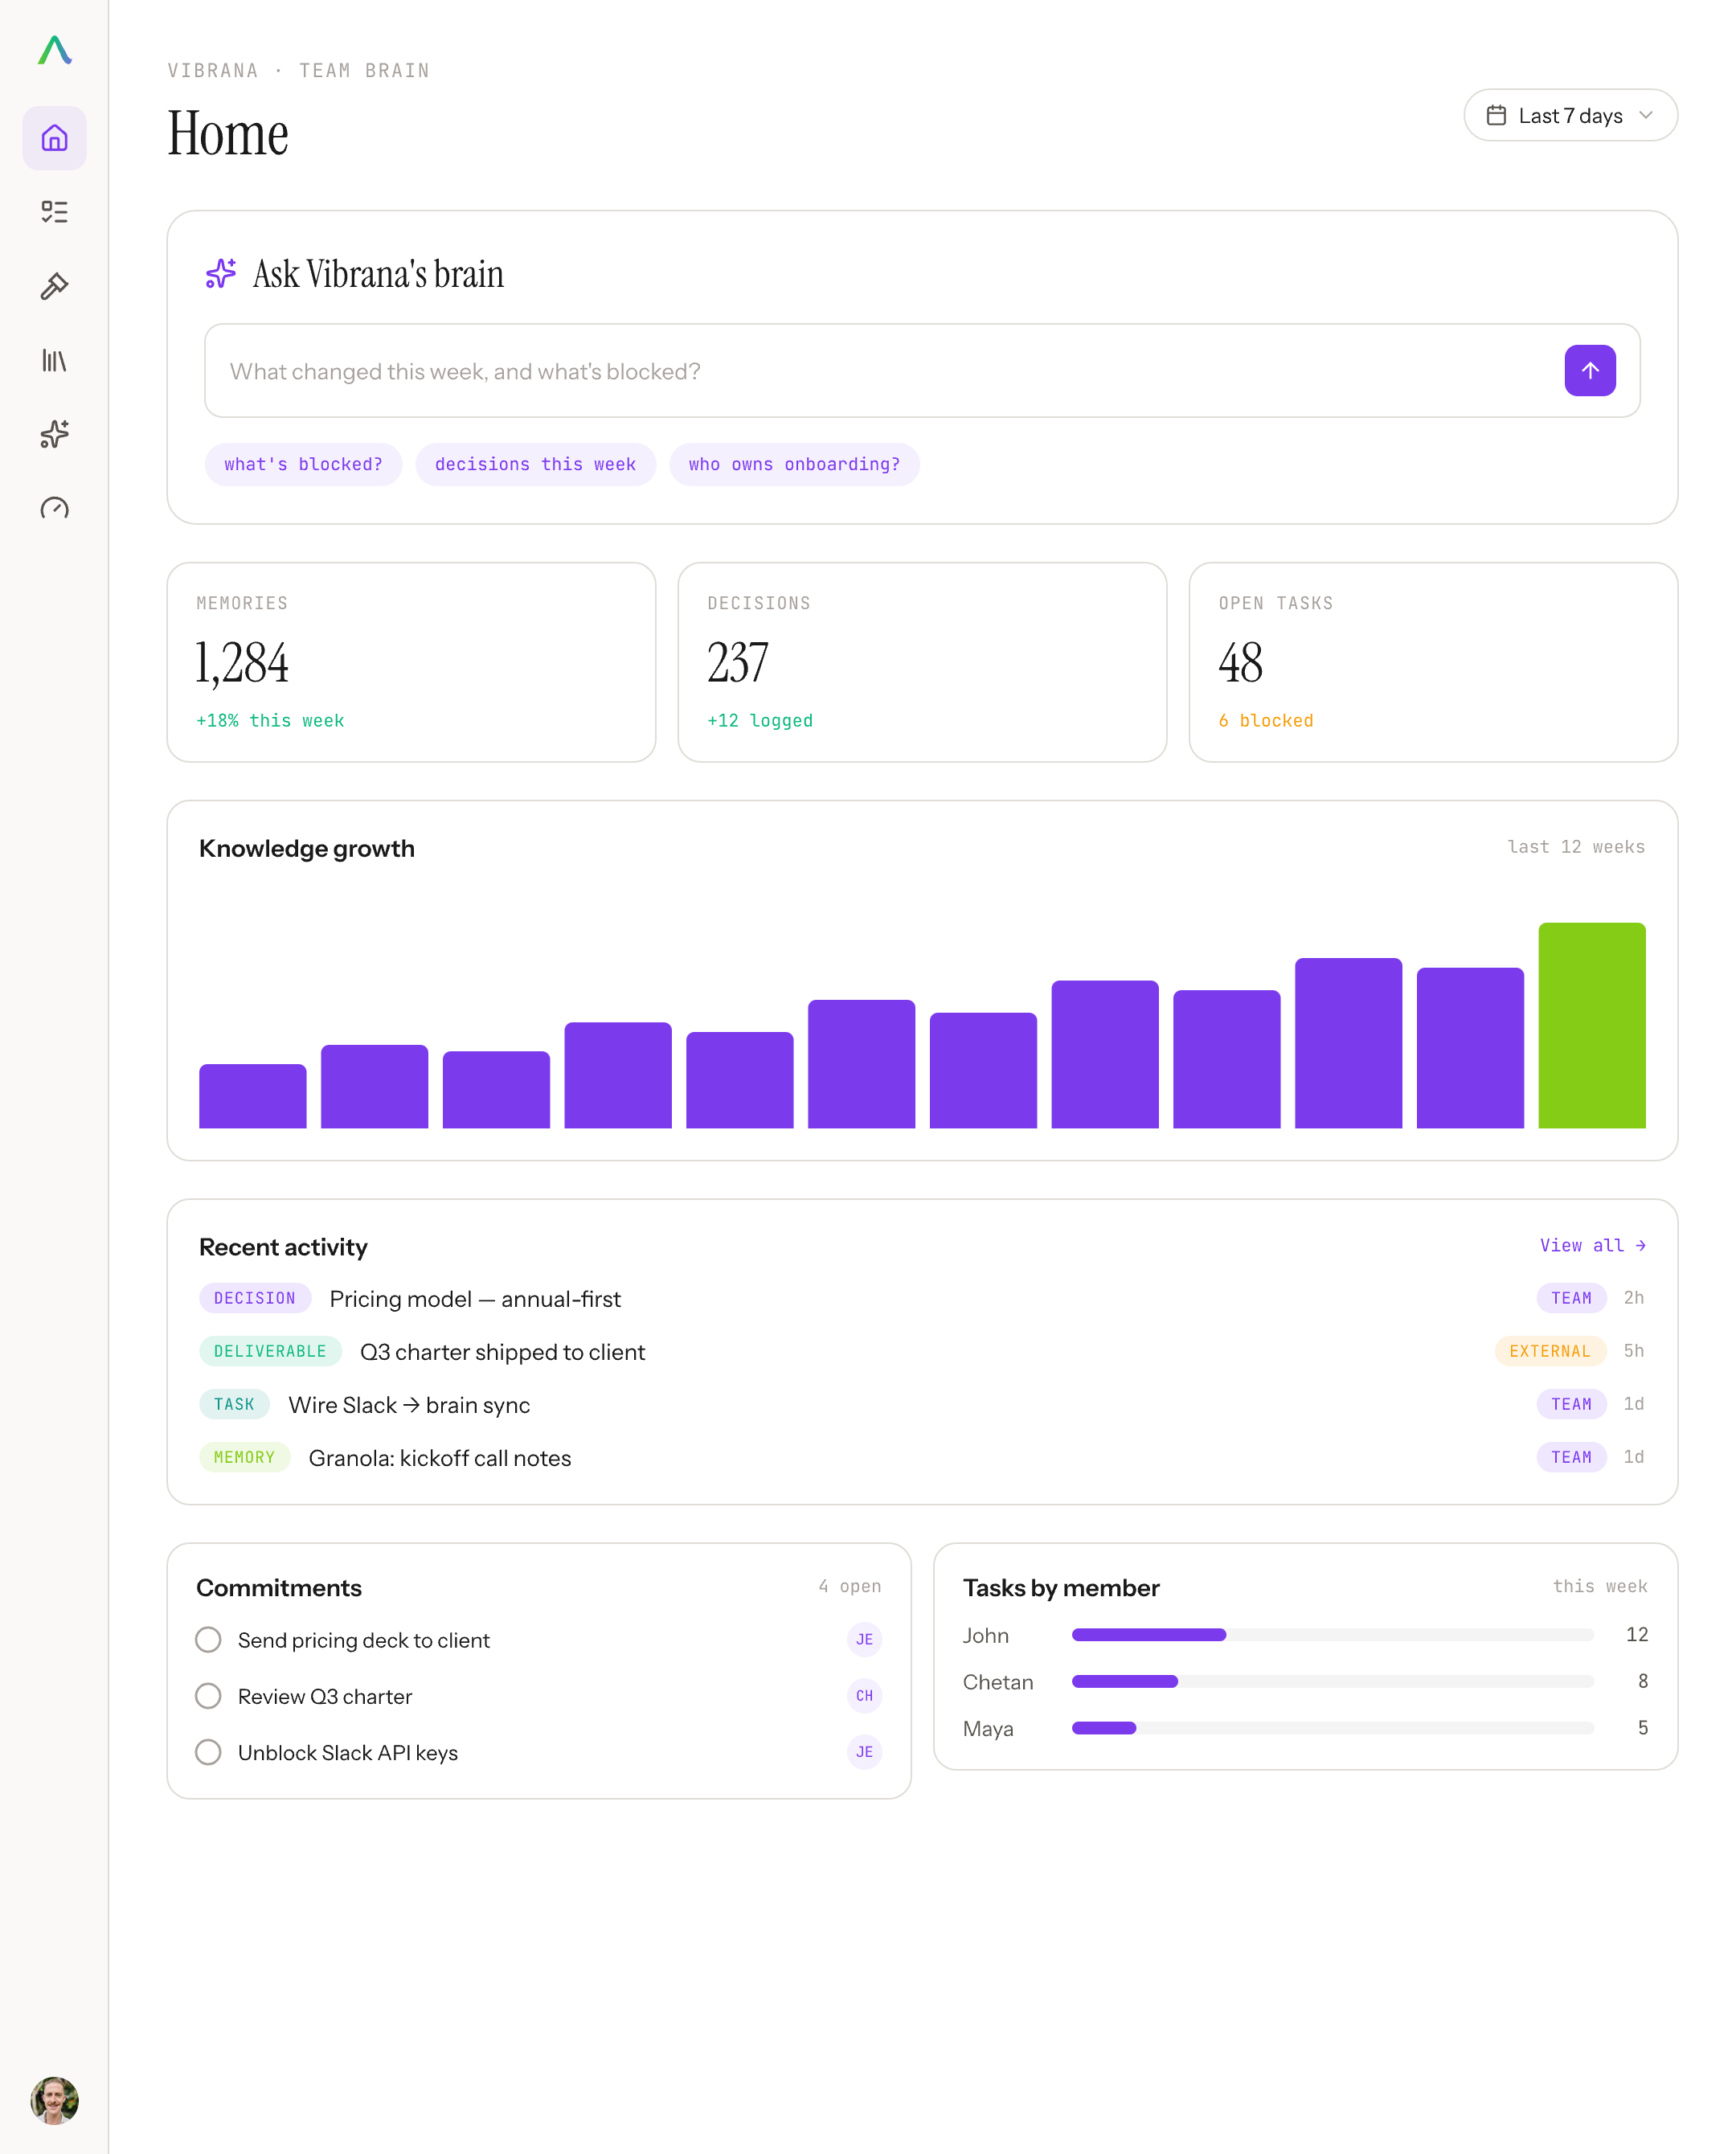Open the sparkles AI sidebar icon
This screenshot has width=1736, height=2154.
[x=55, y=434]
